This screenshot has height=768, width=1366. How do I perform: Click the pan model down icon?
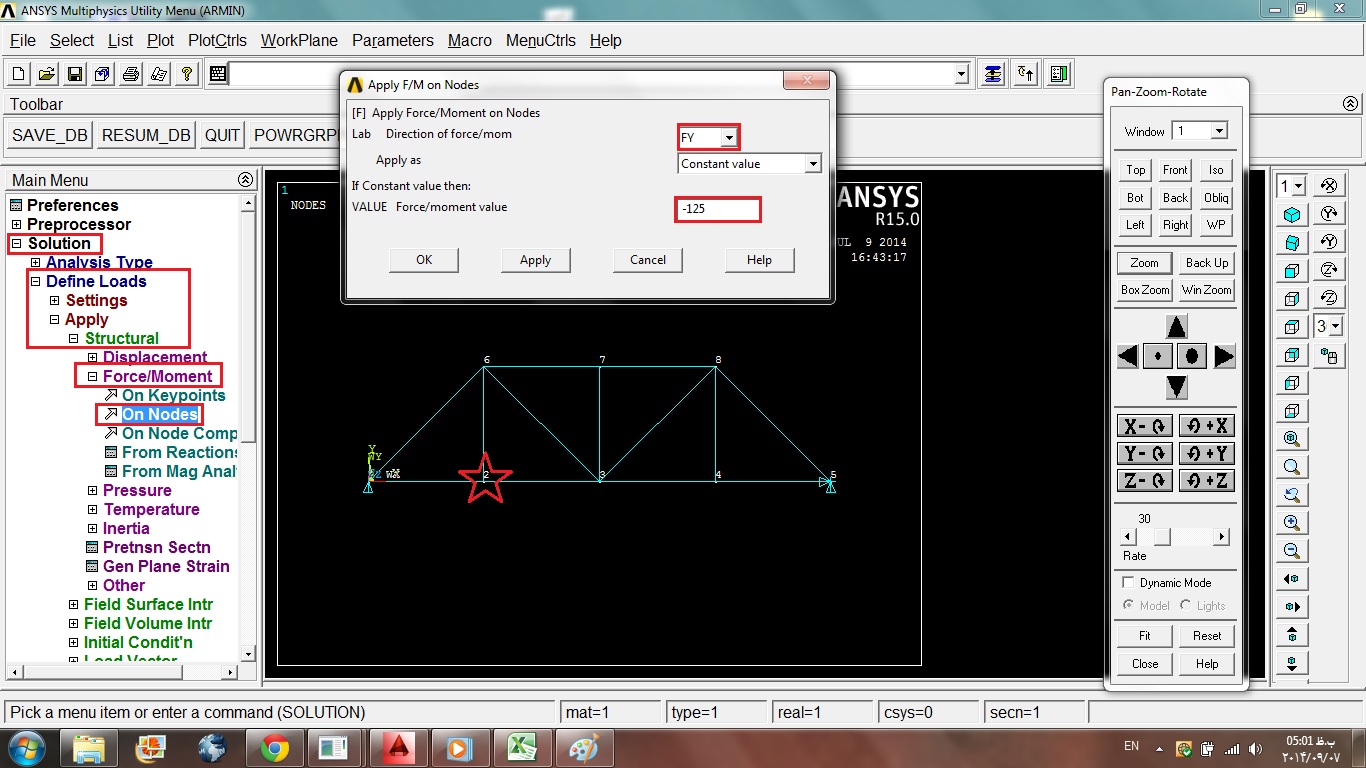(1292, 663)
